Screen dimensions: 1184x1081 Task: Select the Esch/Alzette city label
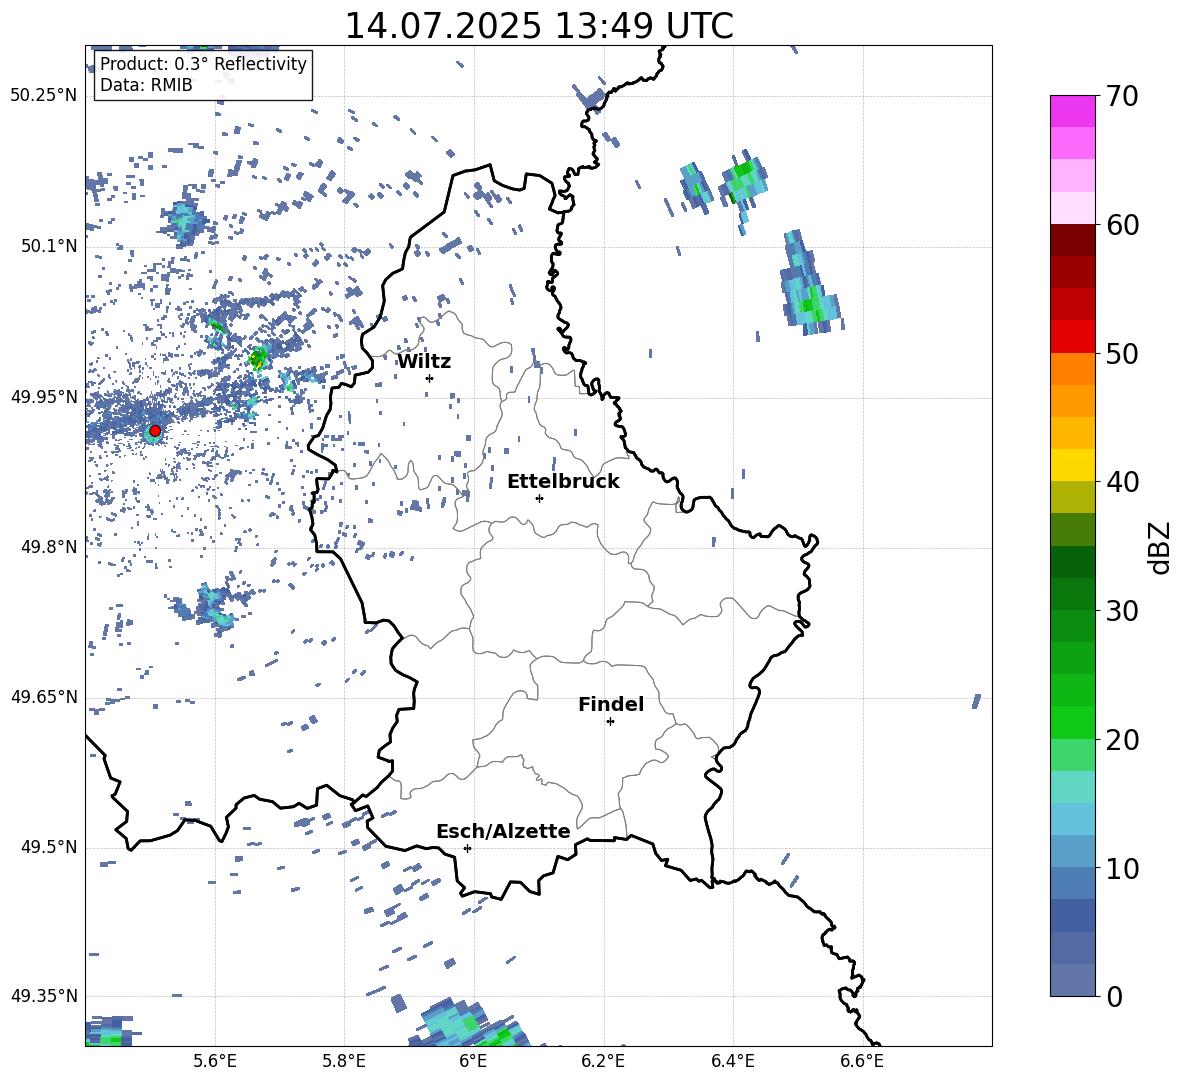coord(503,831)
